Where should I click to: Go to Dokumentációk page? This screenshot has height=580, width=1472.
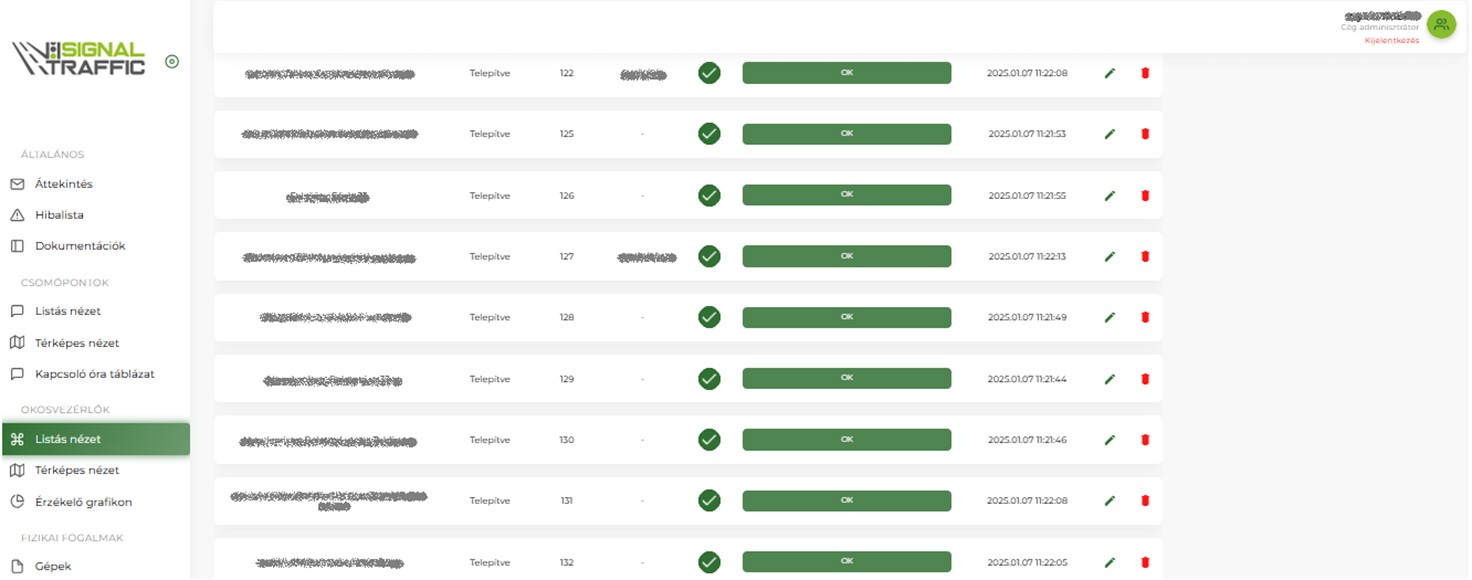coord(80,246)
